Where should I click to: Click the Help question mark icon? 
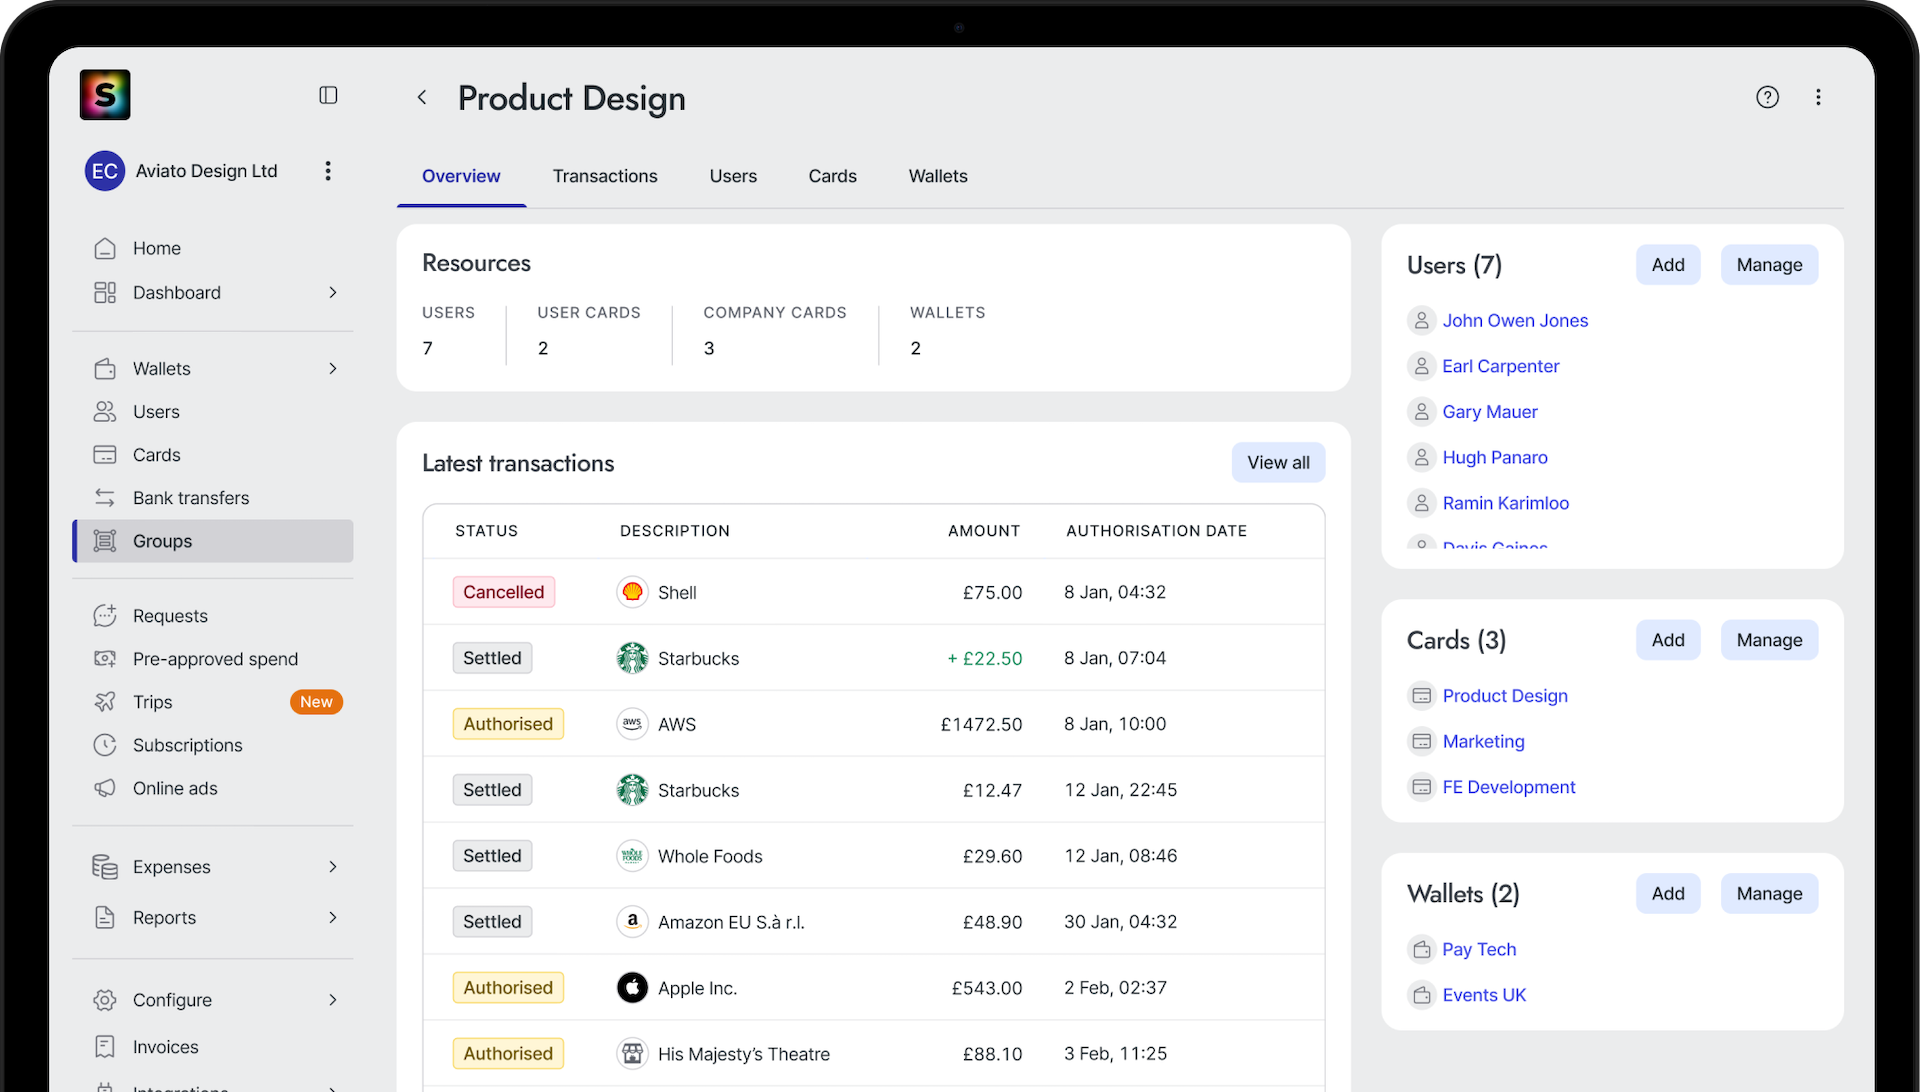[1768, 97]
